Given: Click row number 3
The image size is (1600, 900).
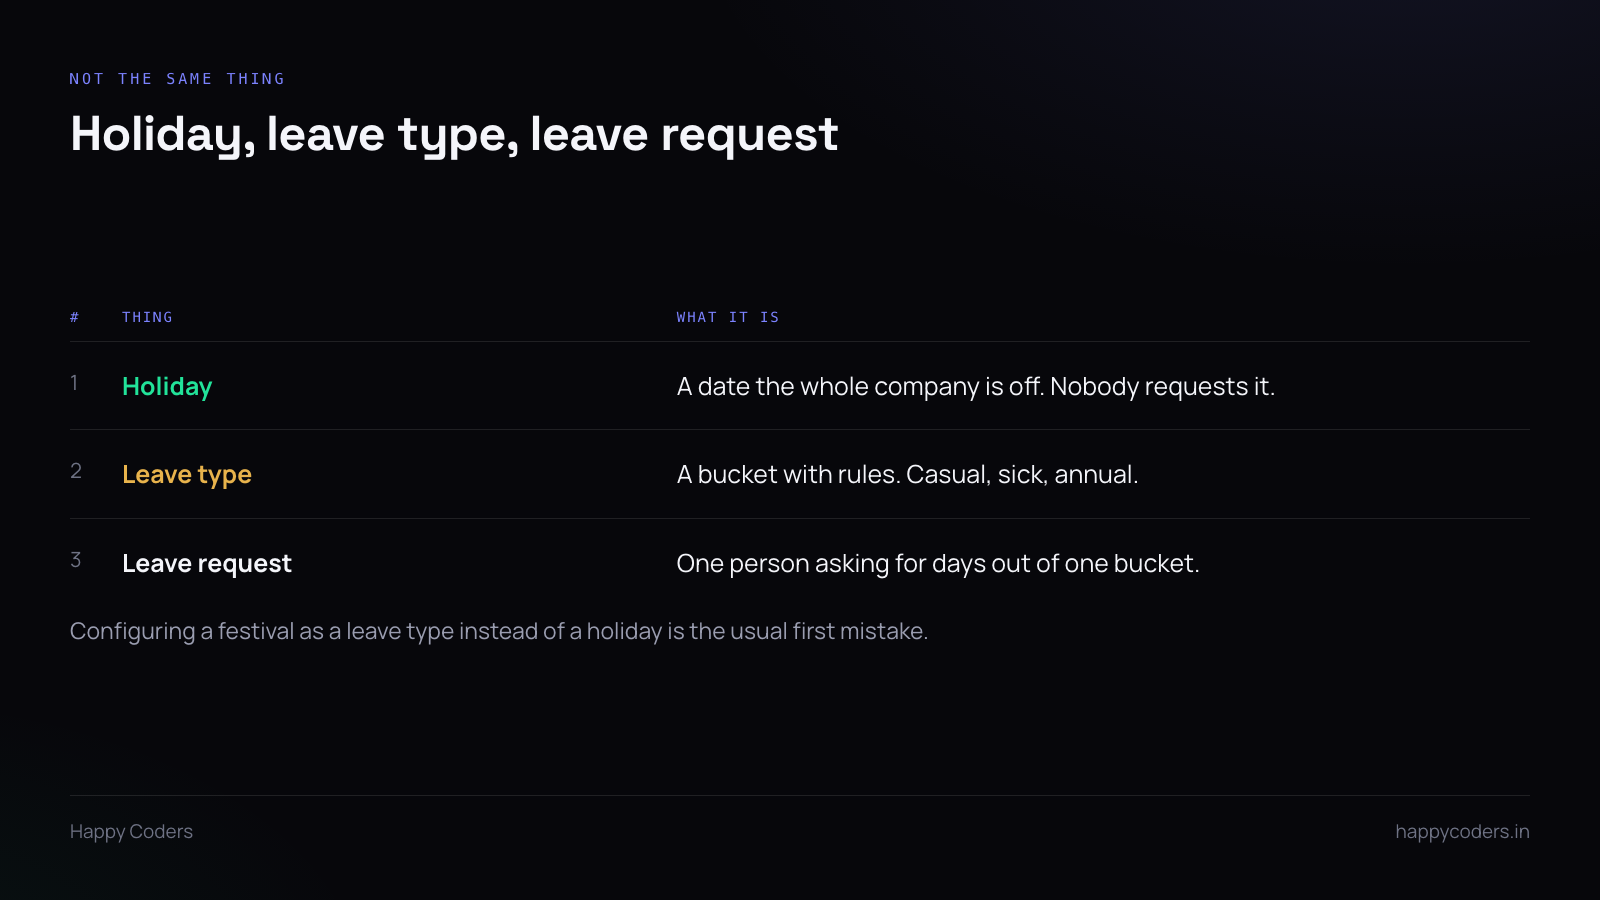Looking at the screenshot, I should (x=76, y=560).
